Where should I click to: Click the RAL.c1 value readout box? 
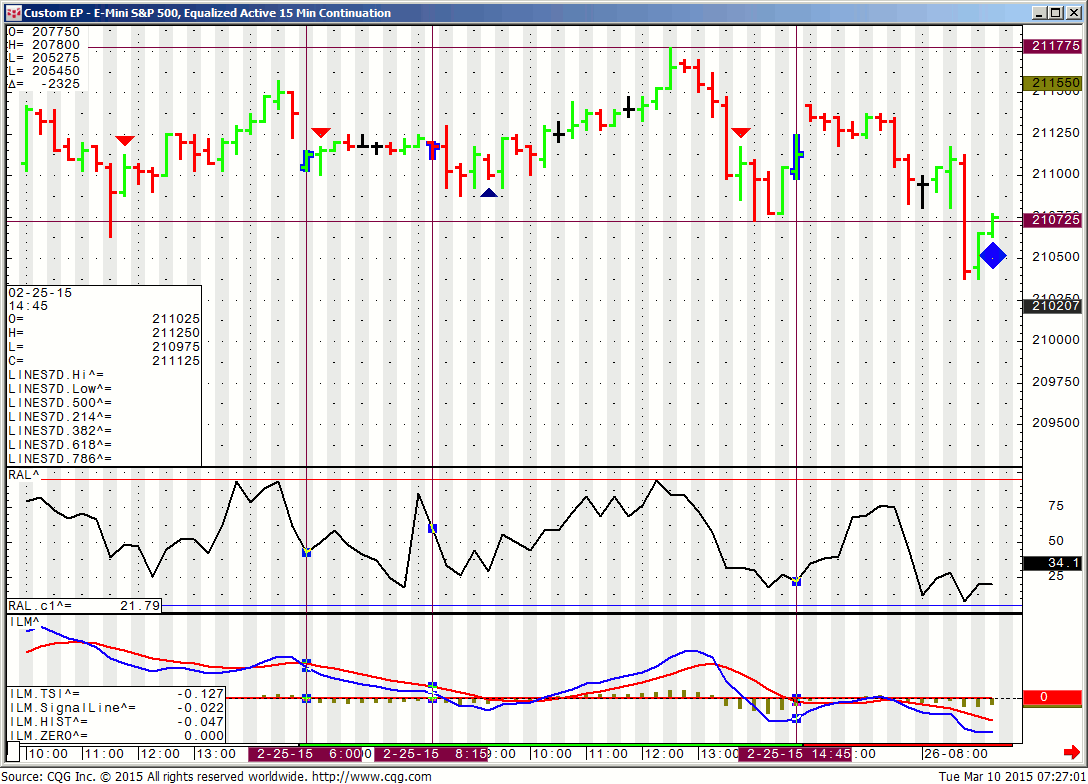[84, 606]
